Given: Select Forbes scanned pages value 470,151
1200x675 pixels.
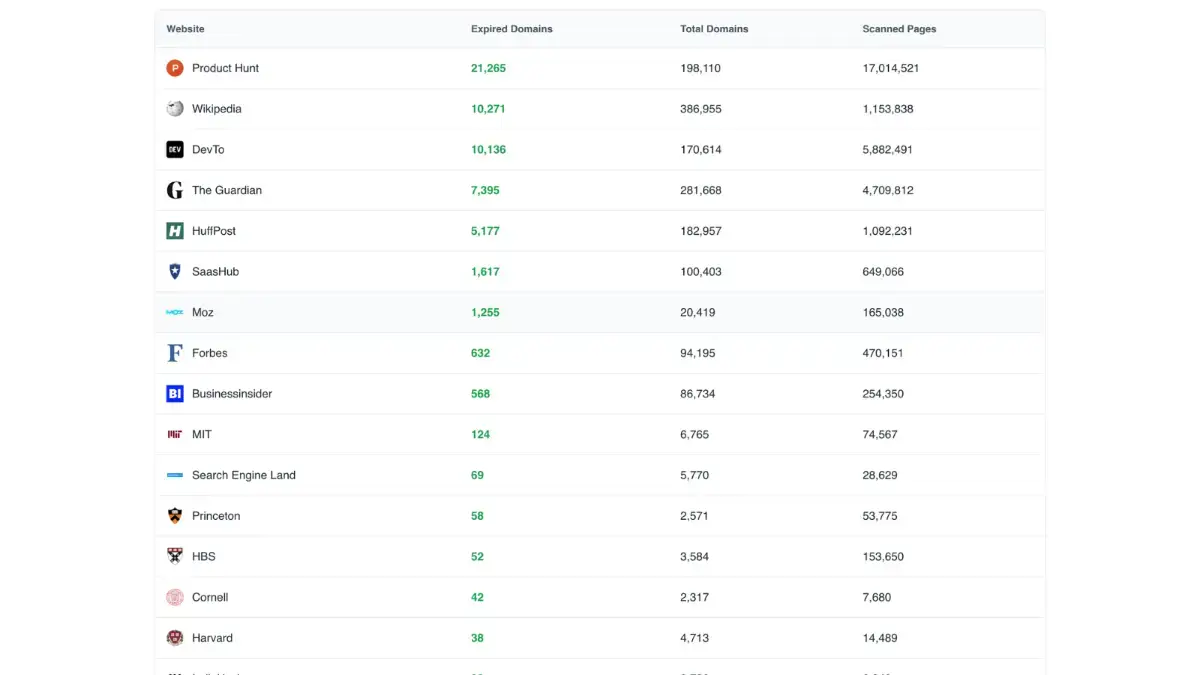Looking at the screenshot, I should 883,353.
